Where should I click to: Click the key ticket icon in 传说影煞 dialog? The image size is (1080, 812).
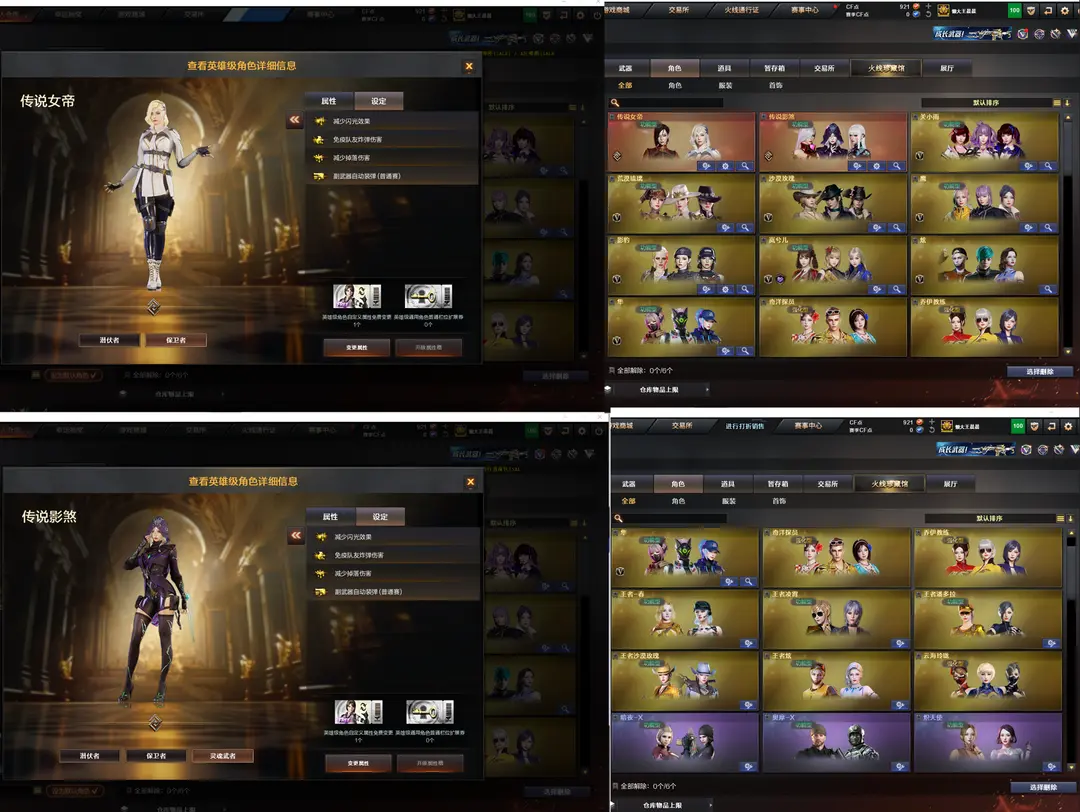(429, 712)
